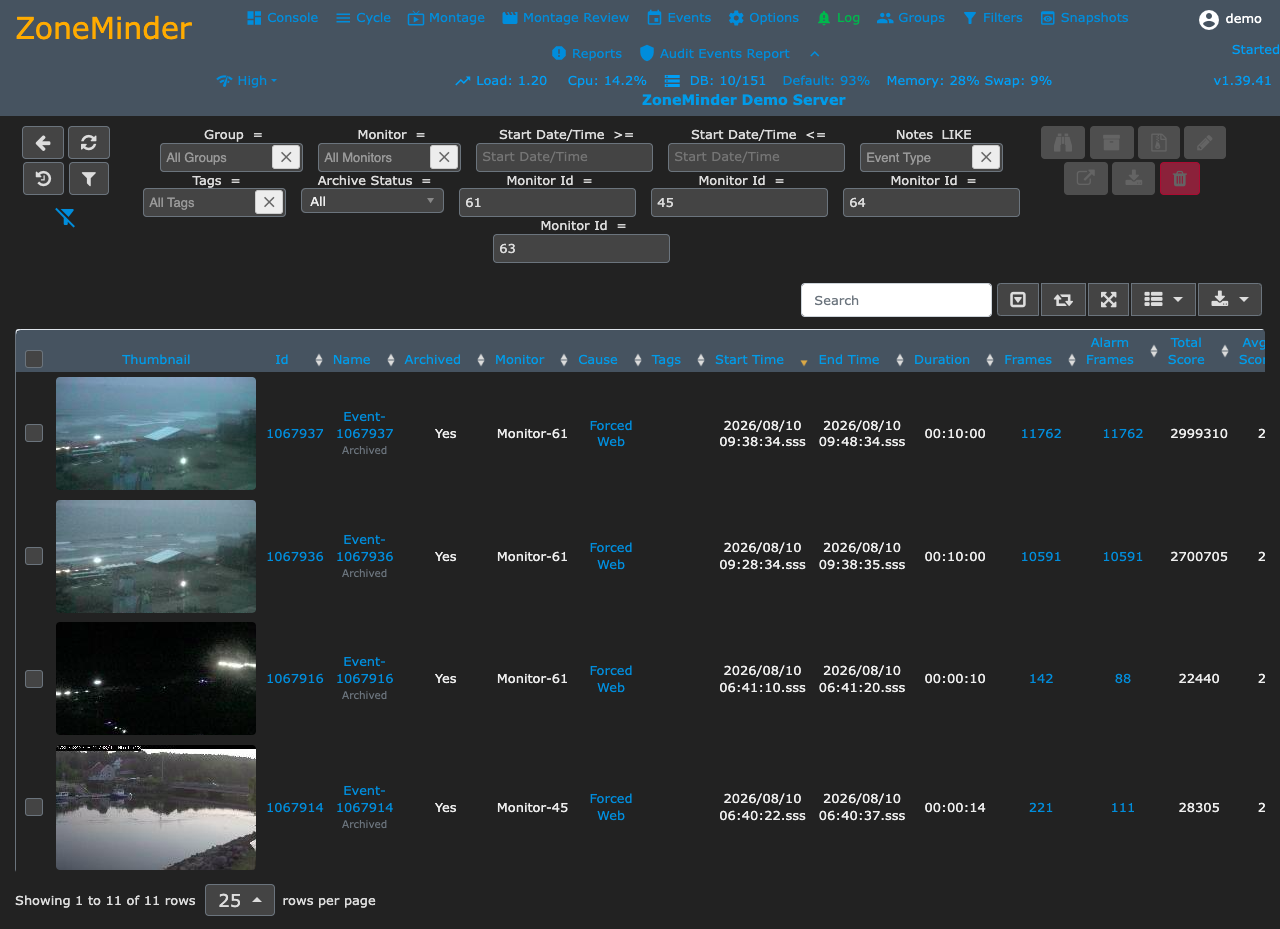Check the box for event 1067936
Image resolution: width=1280 pixels, height=929 pixels.
point(34,556)
